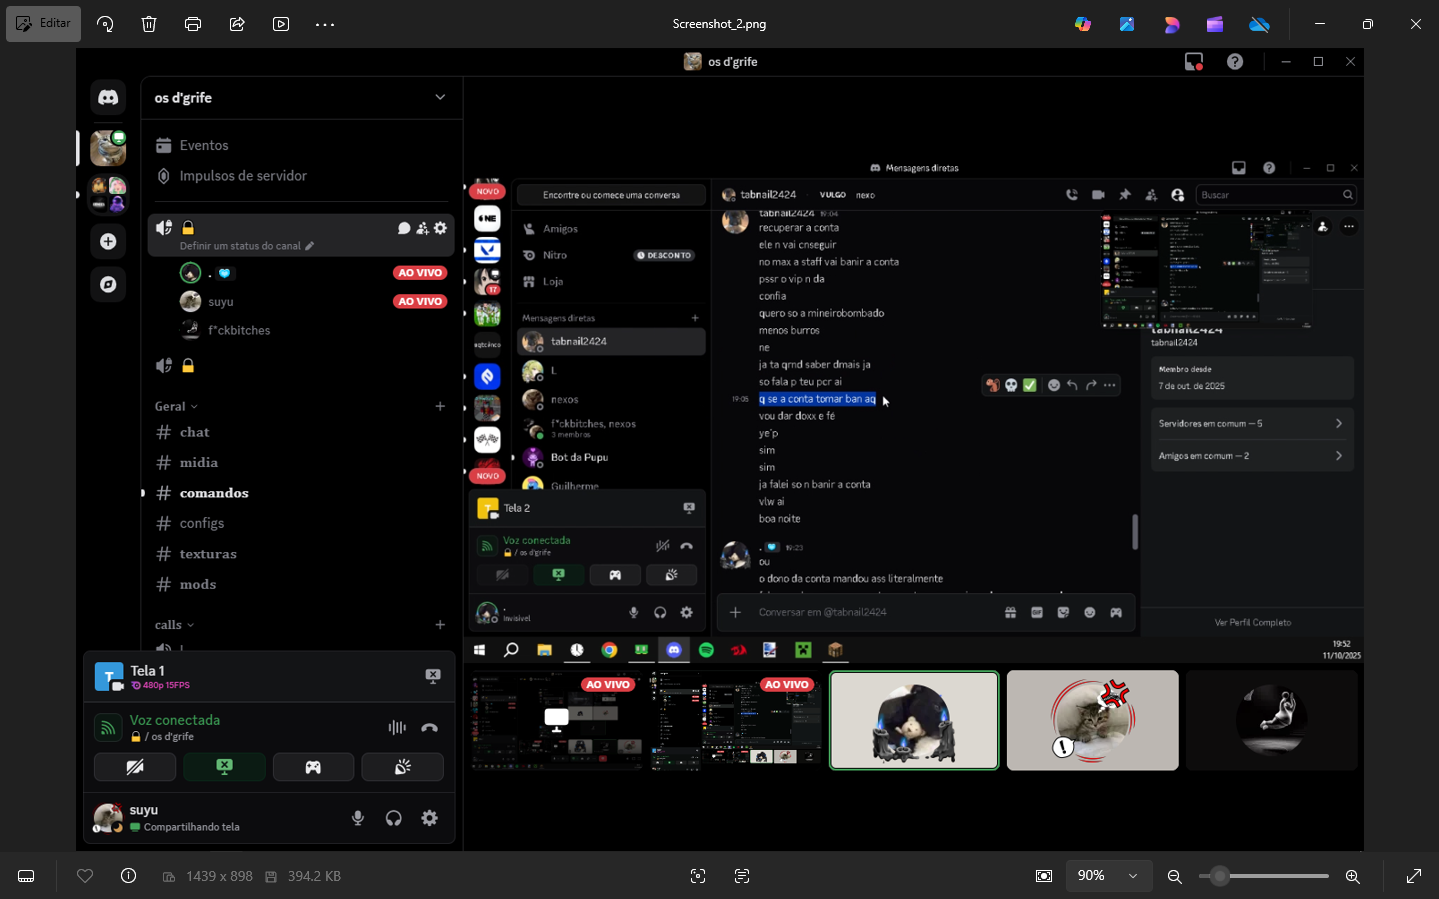1439x899 pixels.
Task: Click the add server plus icon
Action: pos(108,241)
